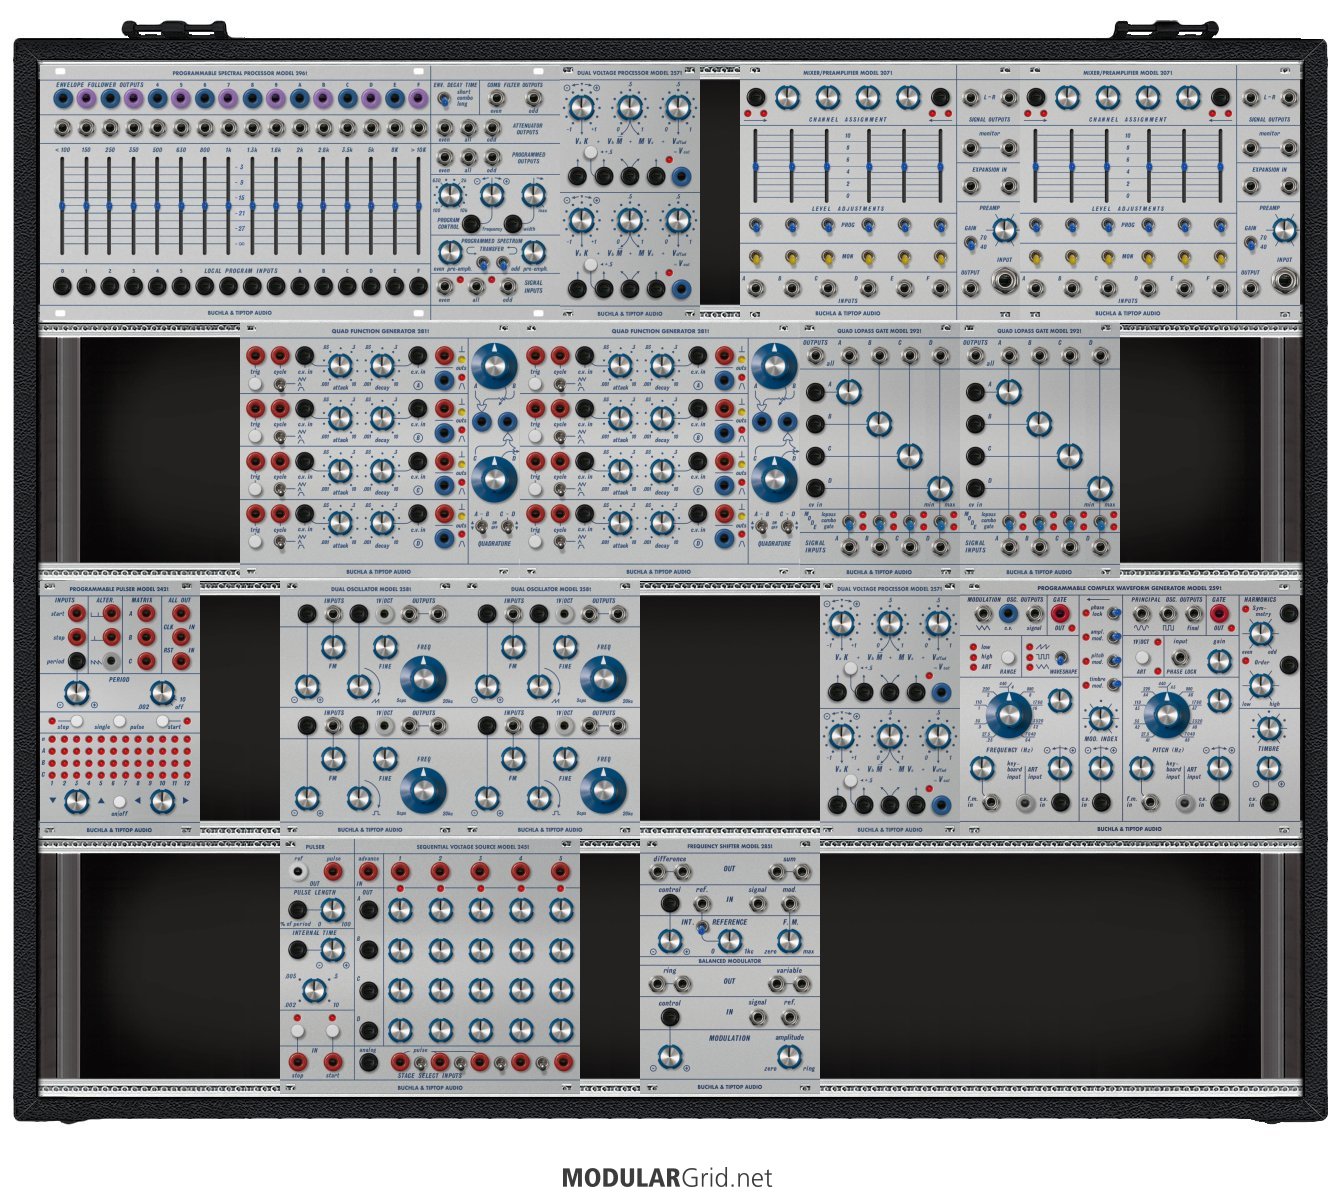Click the '> 10K' band slider on Spectral Processor
This screenshot has width=1335, height=1199.
click(x=419, y=205)
